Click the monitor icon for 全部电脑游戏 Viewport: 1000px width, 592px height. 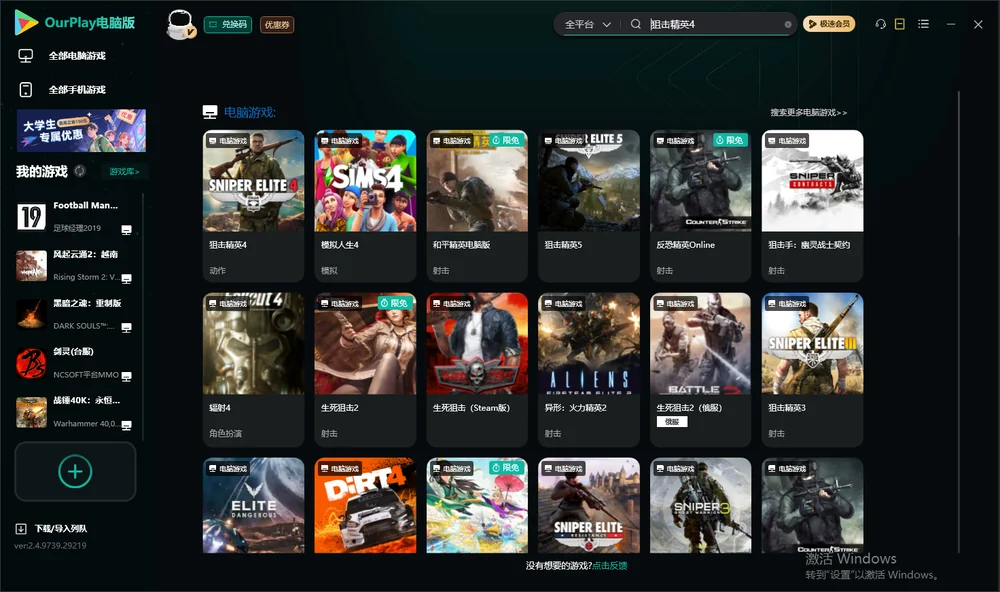[26, 56]
